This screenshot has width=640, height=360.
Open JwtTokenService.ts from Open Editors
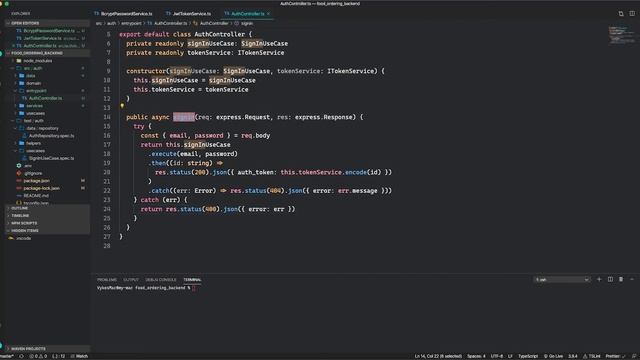click(x=42, y=38)
